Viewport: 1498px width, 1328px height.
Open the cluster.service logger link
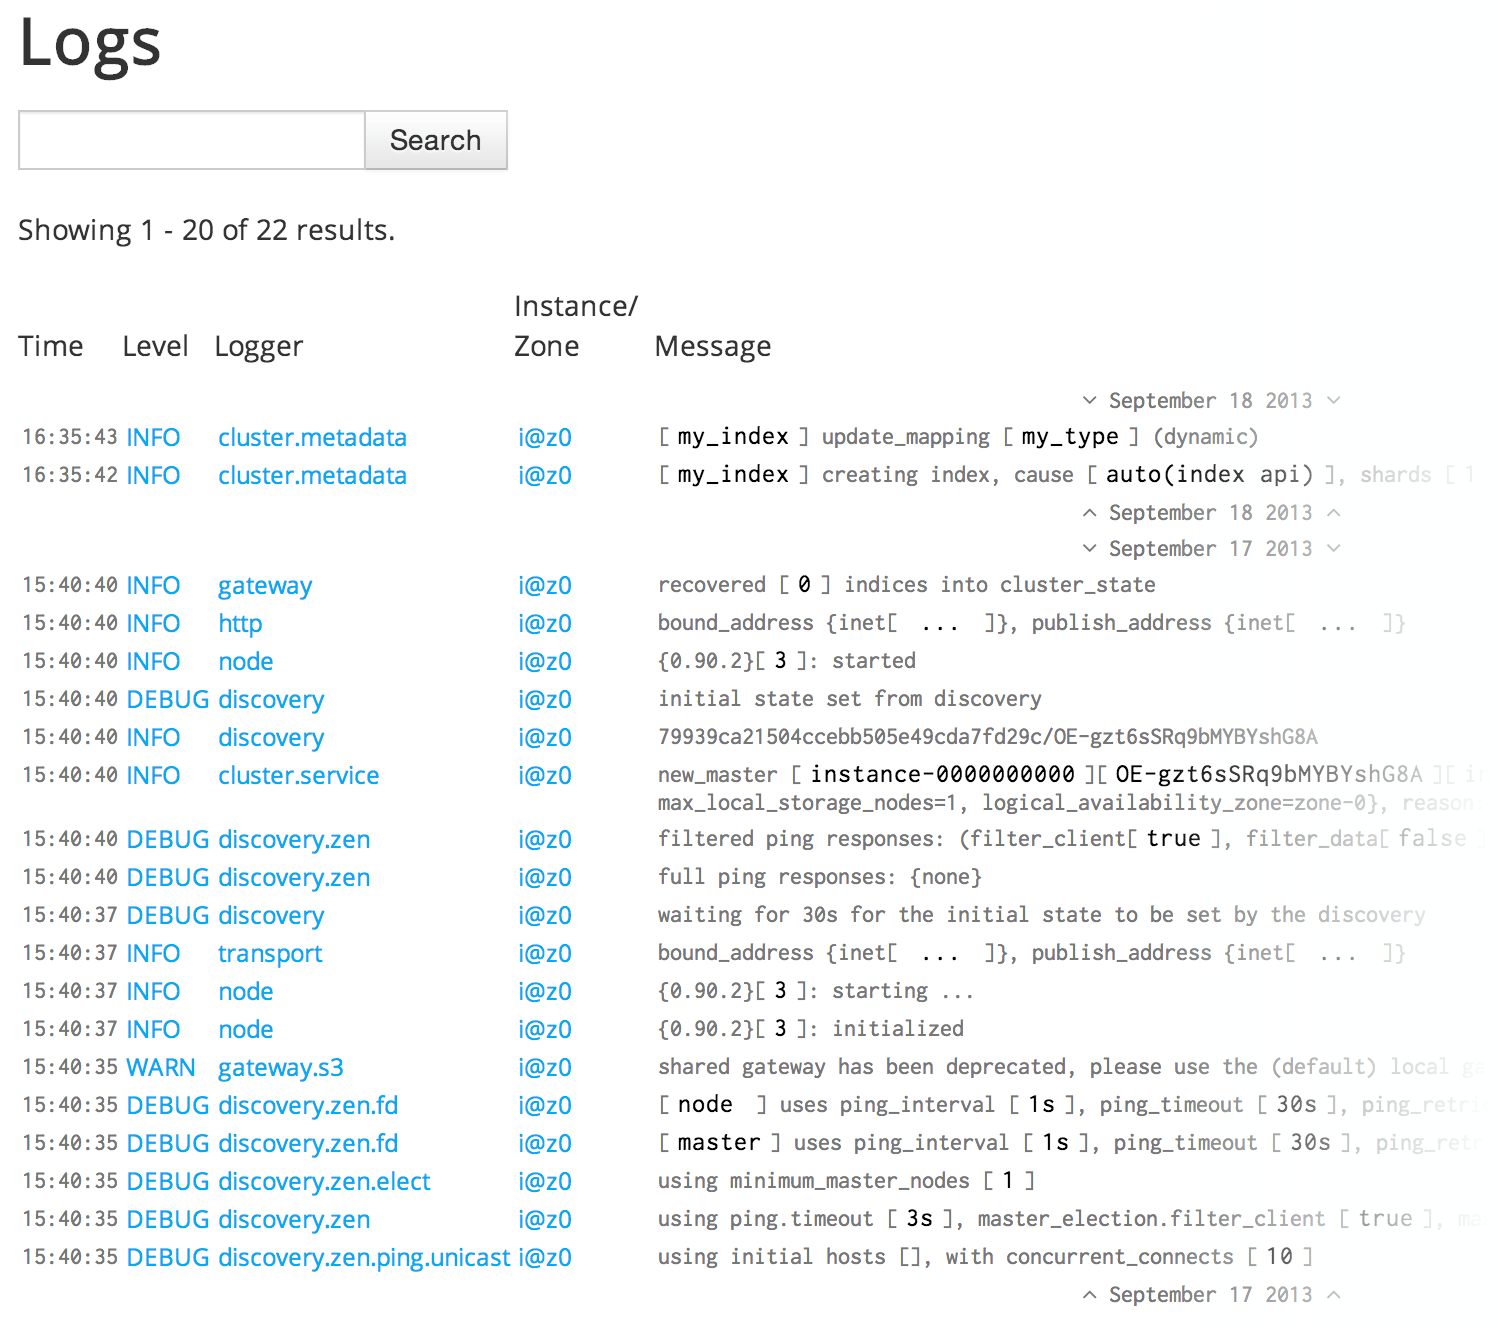click(298, 775)
